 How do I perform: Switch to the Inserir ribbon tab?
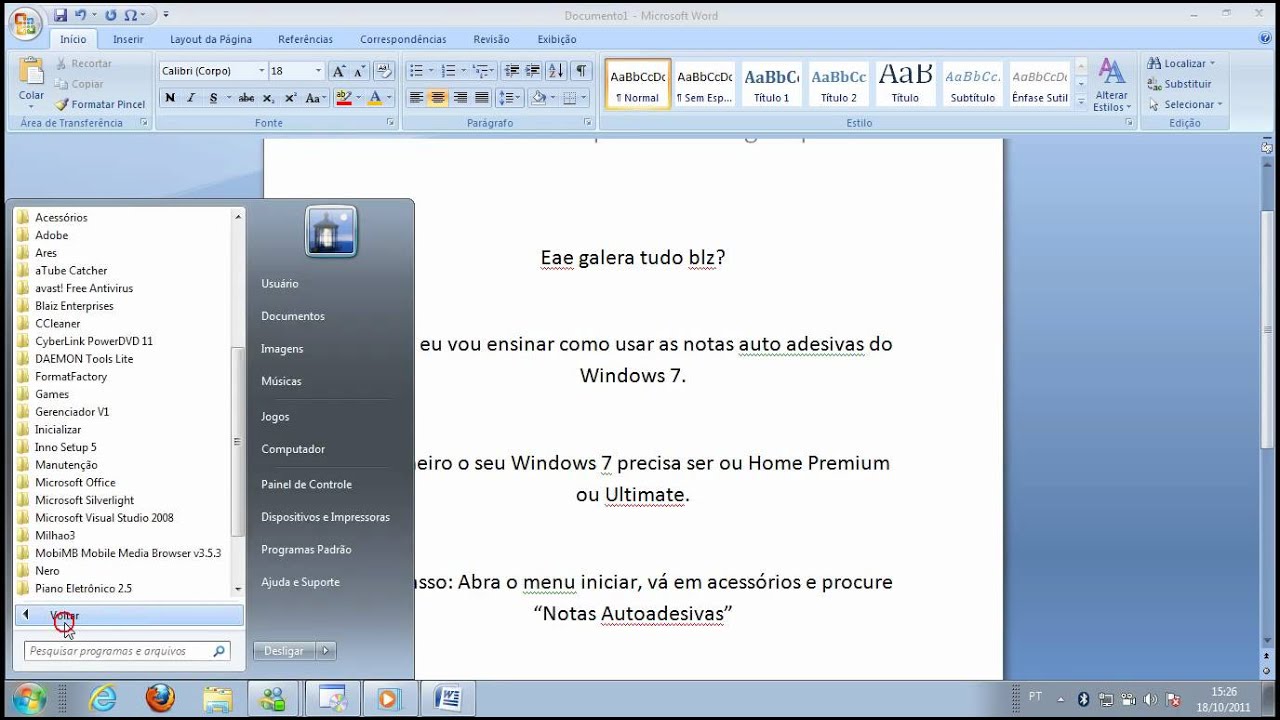coord(128,39)
